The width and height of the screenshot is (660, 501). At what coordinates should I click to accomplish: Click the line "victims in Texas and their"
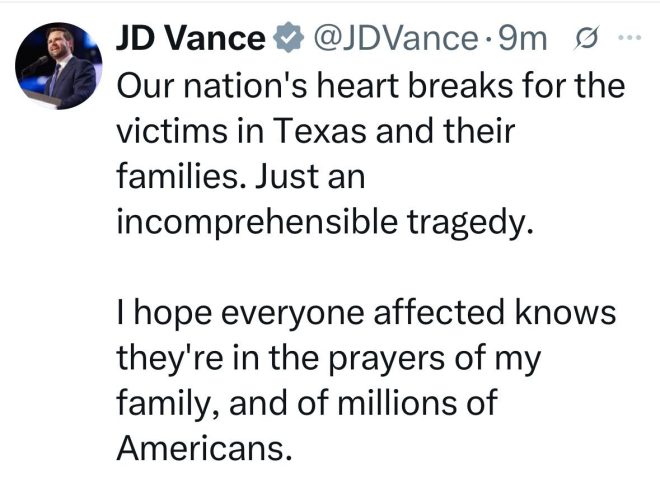click(x=316, y=131)
